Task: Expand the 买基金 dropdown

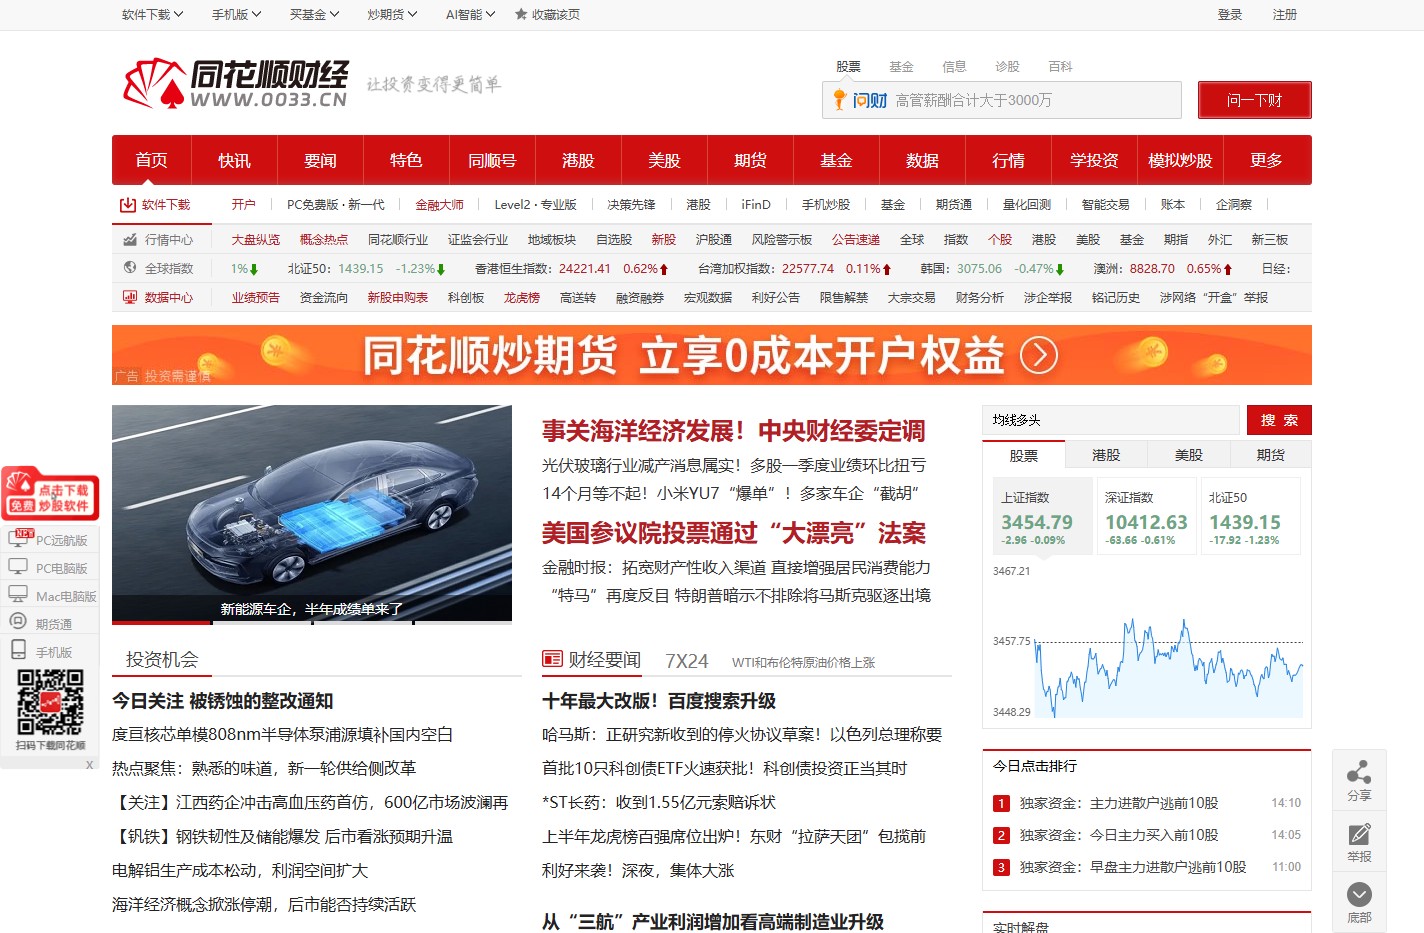Action: click(x=314, y=14)
